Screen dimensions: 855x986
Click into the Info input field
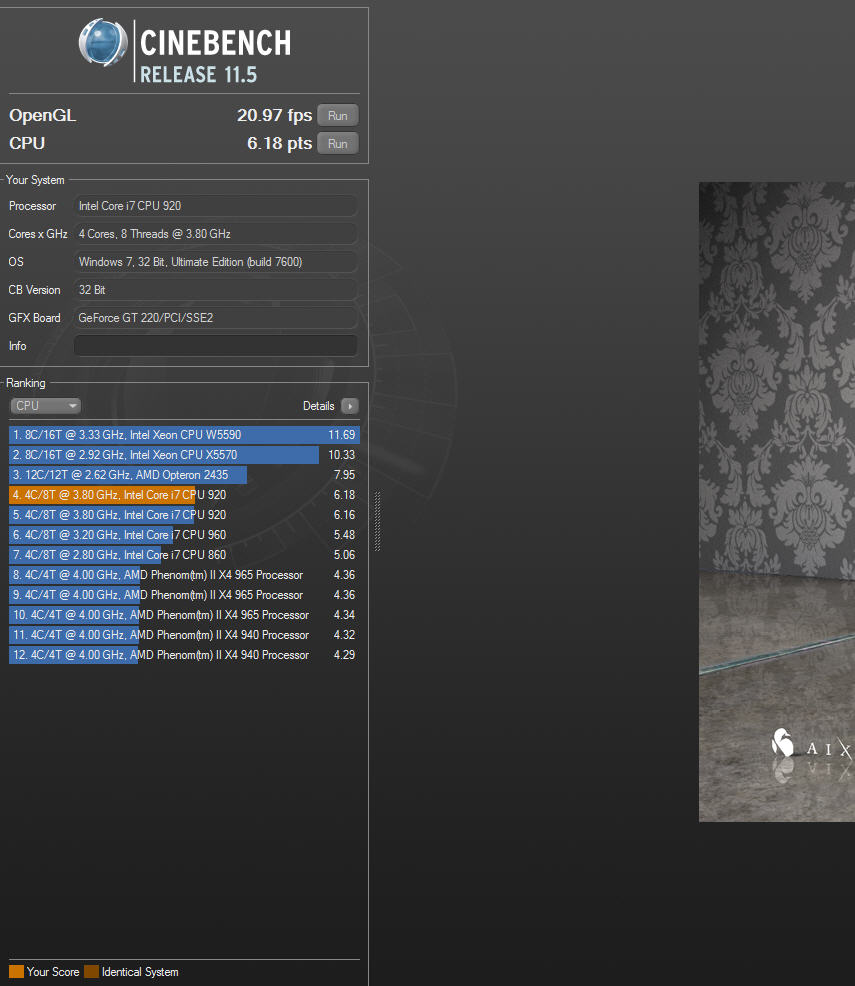tap(216, 346)
